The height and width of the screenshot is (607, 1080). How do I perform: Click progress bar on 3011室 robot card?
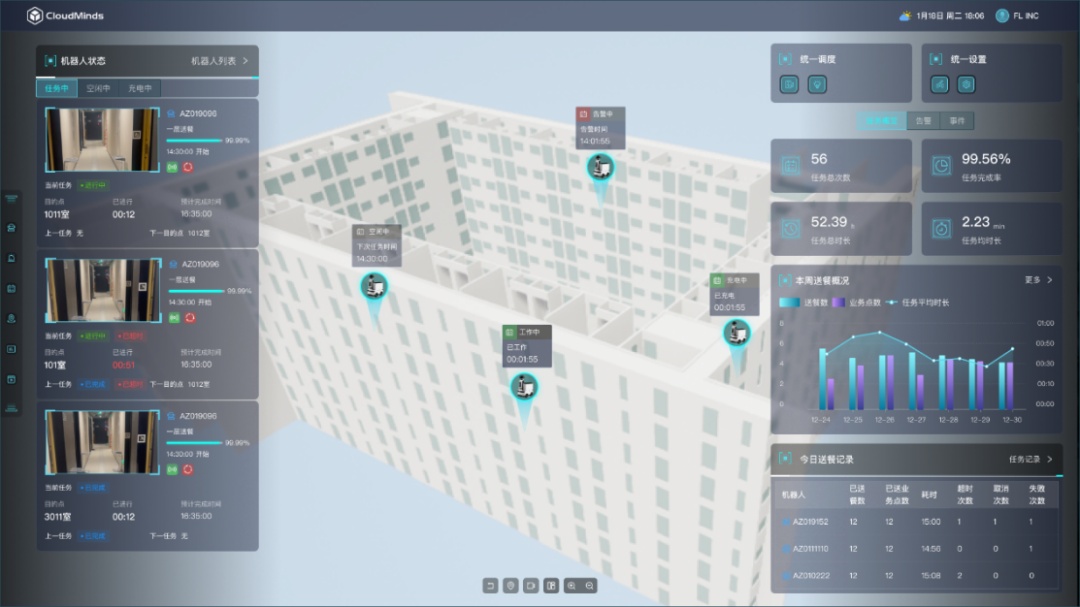pyautogui.click(x=194, y=443)
